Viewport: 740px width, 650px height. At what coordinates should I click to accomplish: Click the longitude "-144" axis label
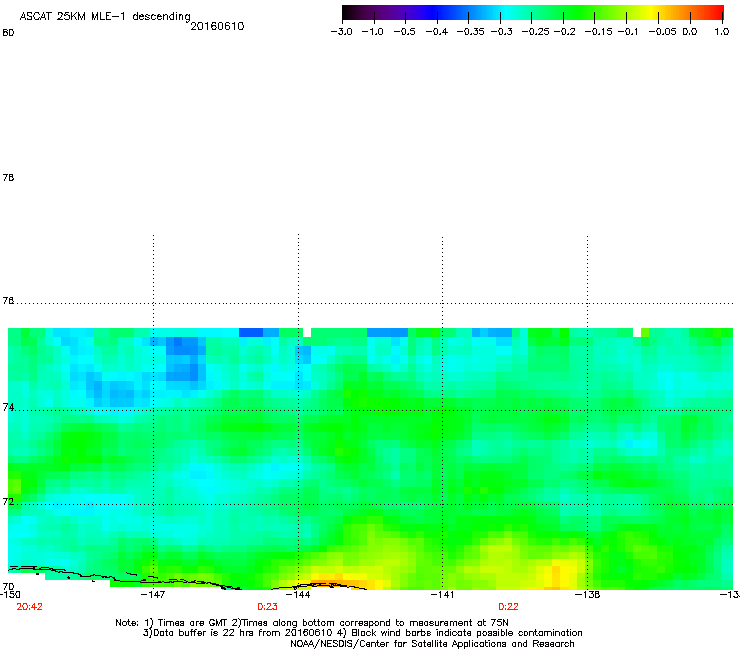(298, 594)
